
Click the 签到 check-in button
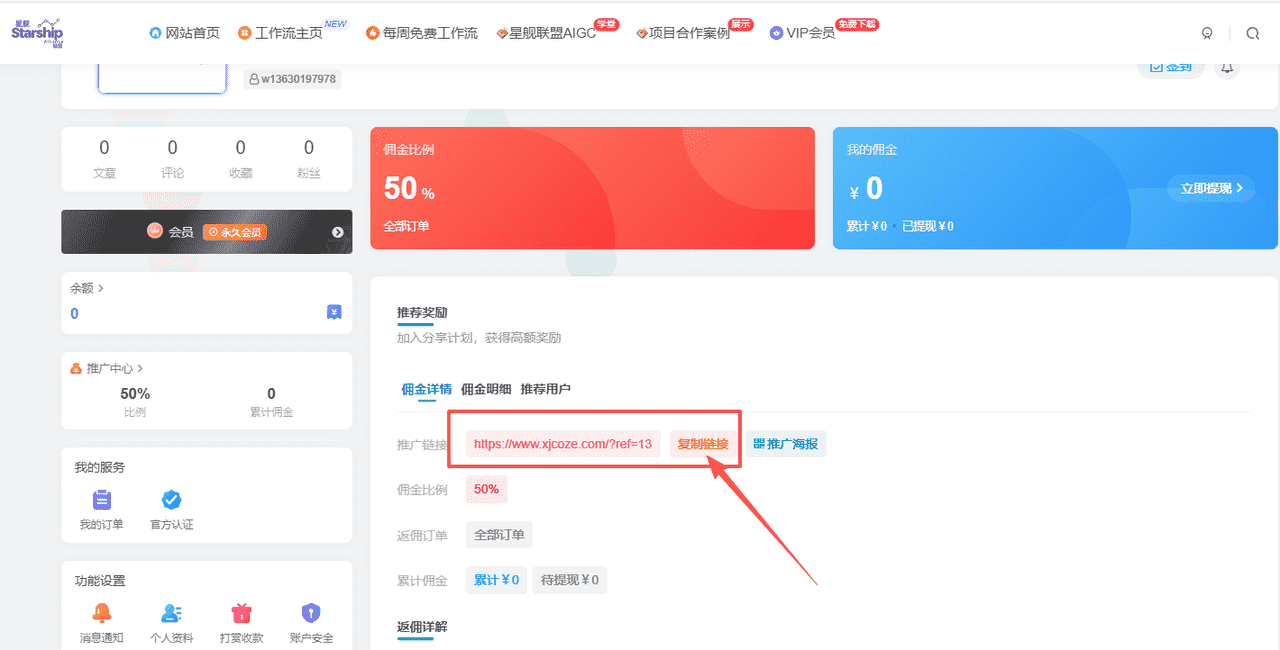pos(1170,67)
